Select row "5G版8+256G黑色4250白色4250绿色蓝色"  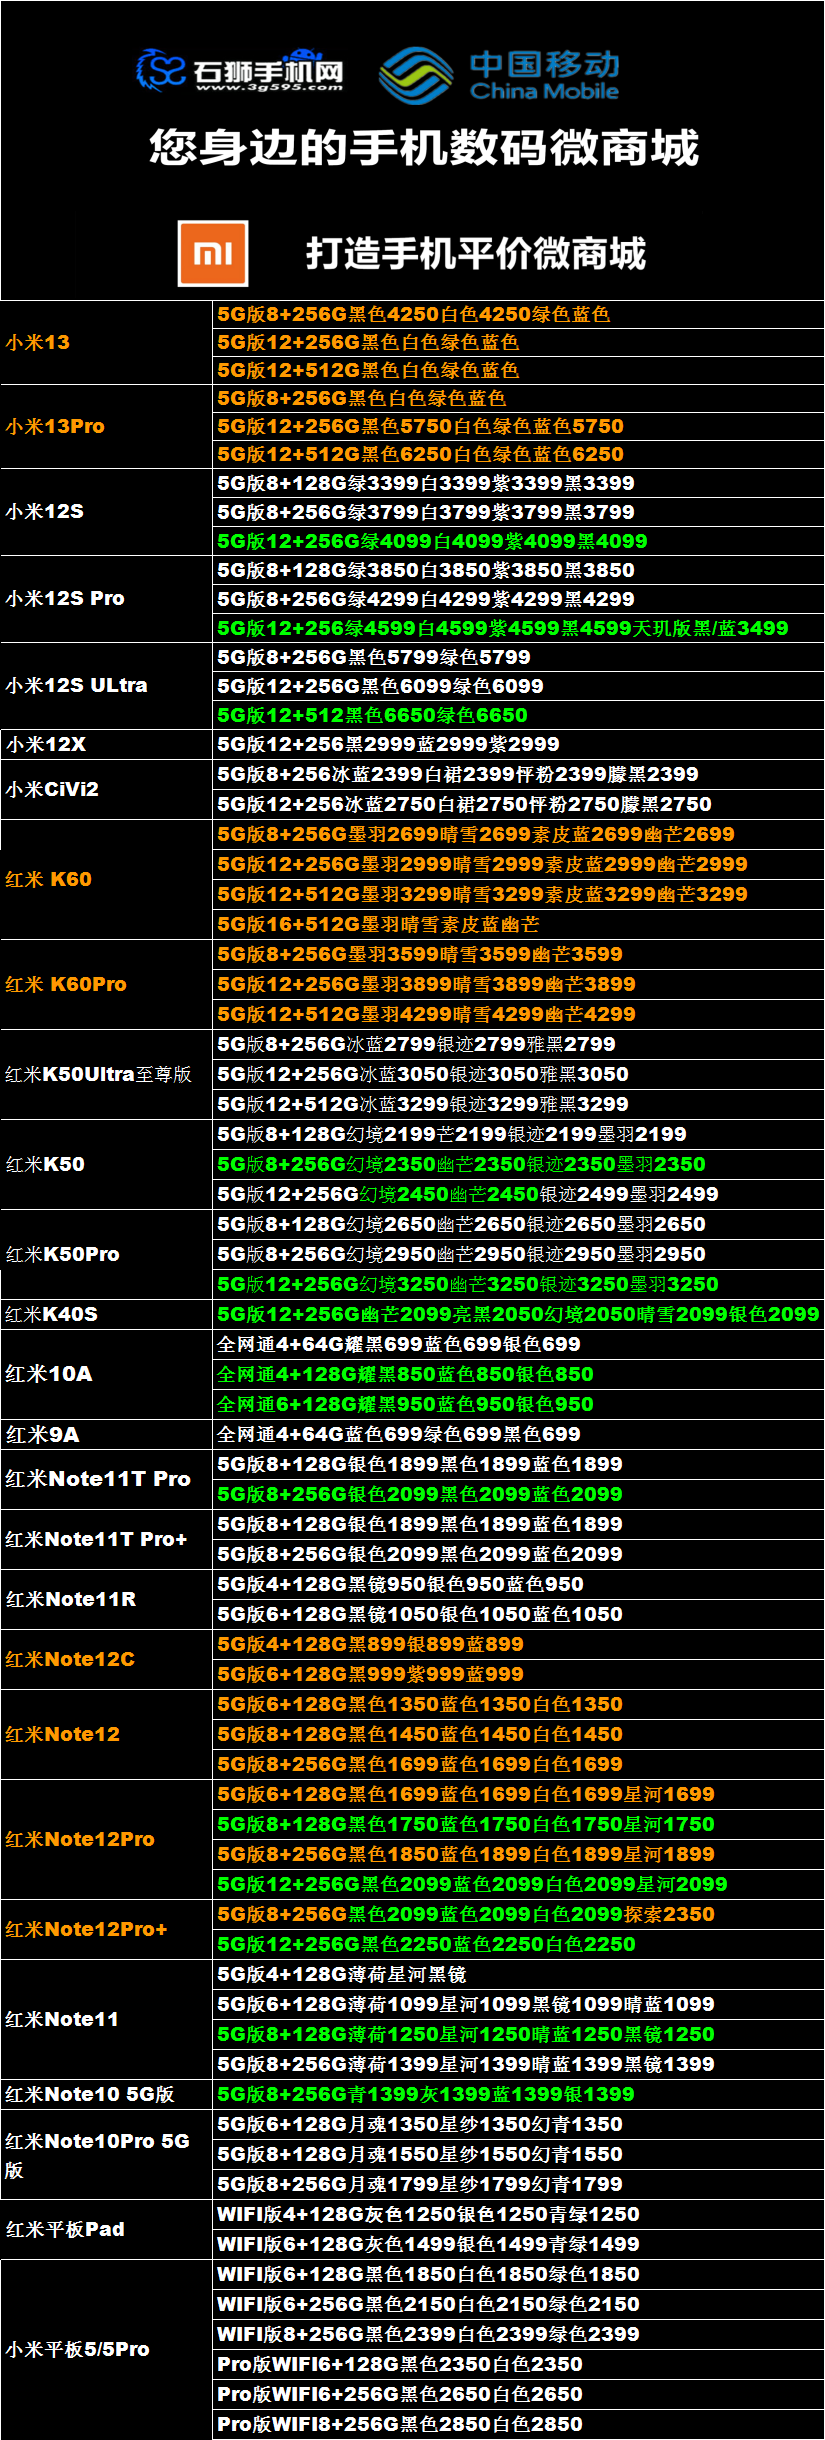click(519, 314)
